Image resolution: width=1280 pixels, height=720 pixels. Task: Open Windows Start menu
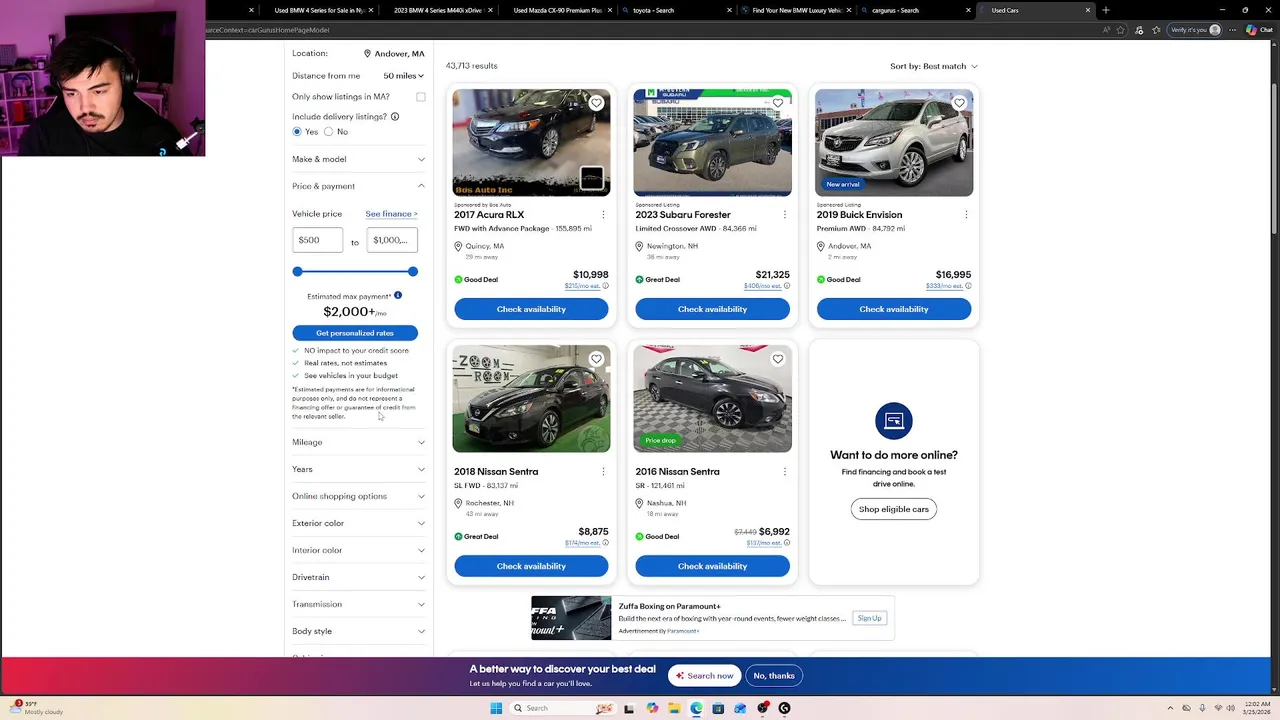click(x=496, y=708)
